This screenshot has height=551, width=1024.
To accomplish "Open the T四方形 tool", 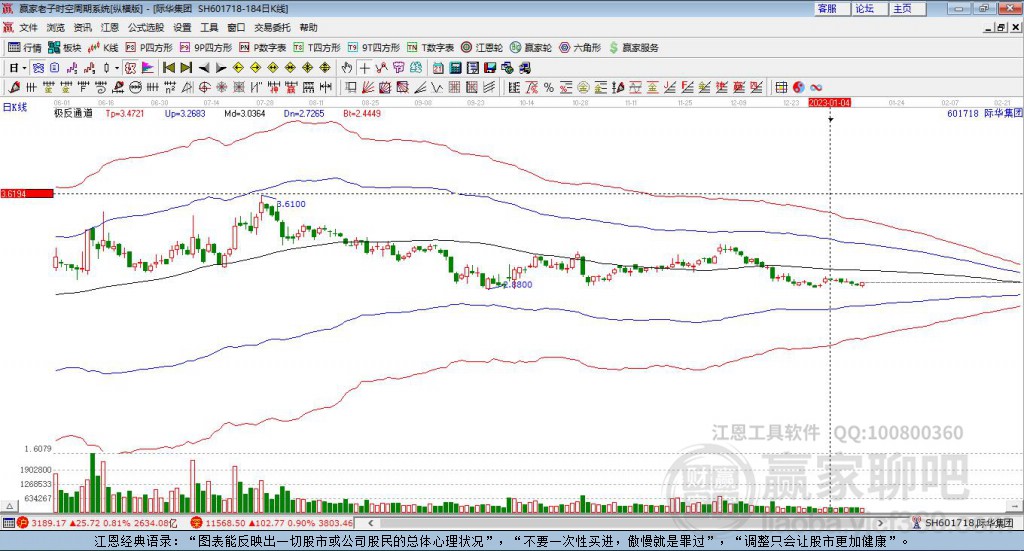I will pyautogui.click(x=317, y=48).
